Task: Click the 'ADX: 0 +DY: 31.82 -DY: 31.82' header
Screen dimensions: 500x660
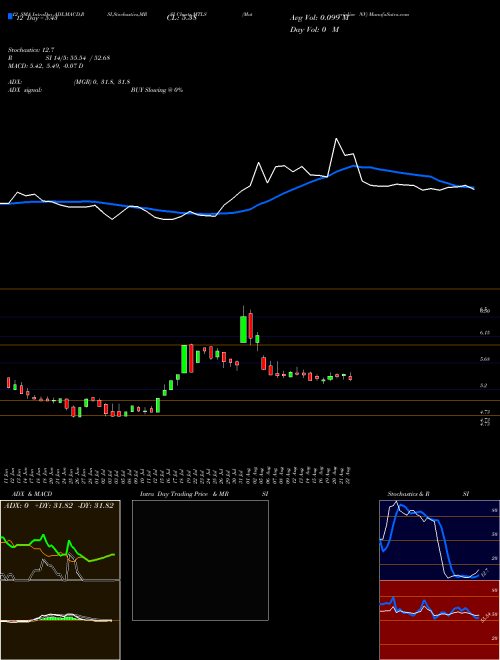Action: tap(59, 506)
